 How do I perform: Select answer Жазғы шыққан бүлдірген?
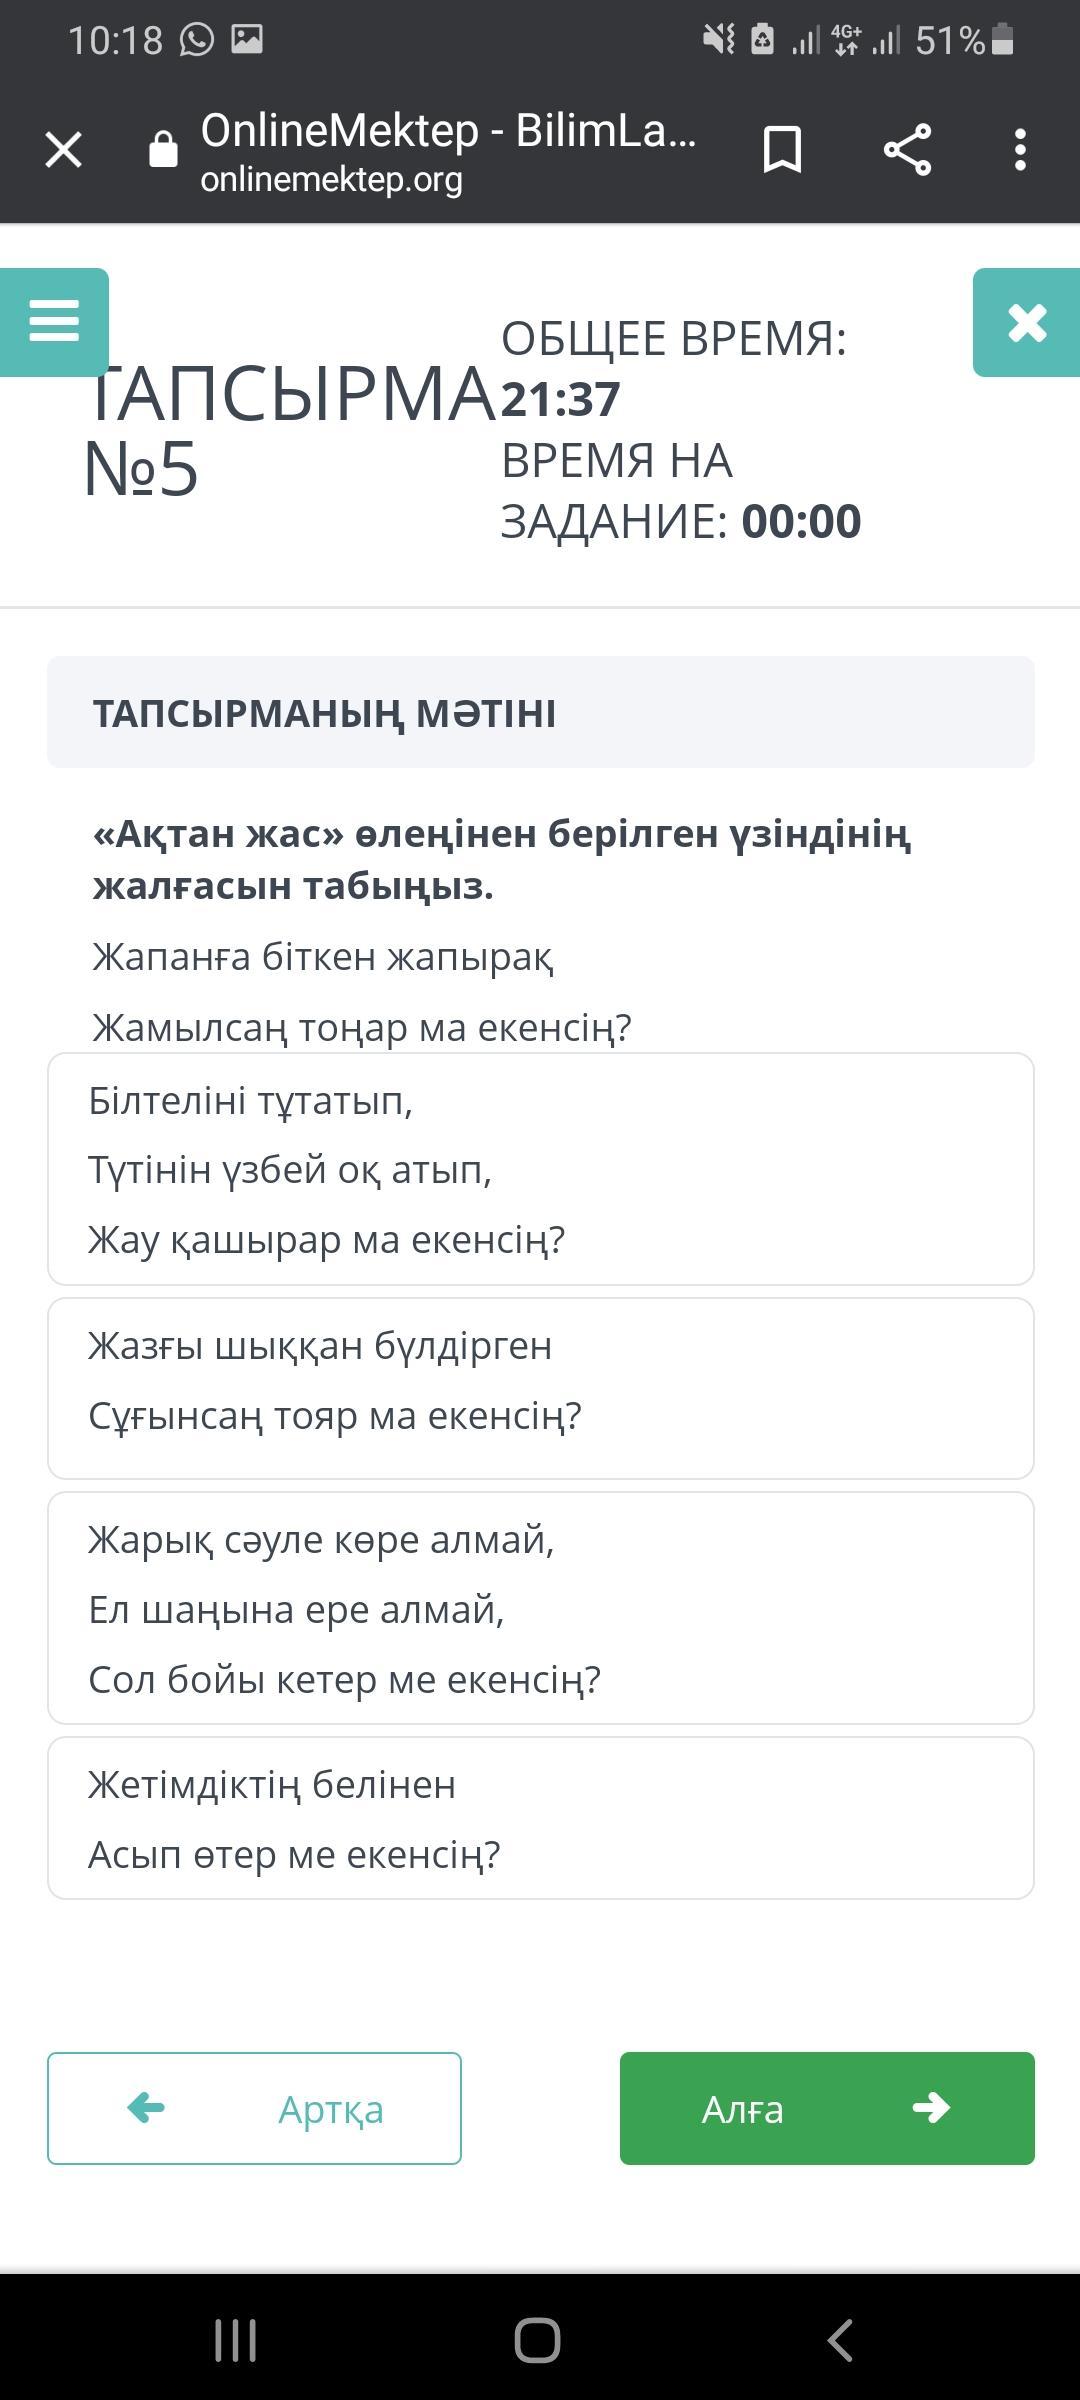(541, 1388)
